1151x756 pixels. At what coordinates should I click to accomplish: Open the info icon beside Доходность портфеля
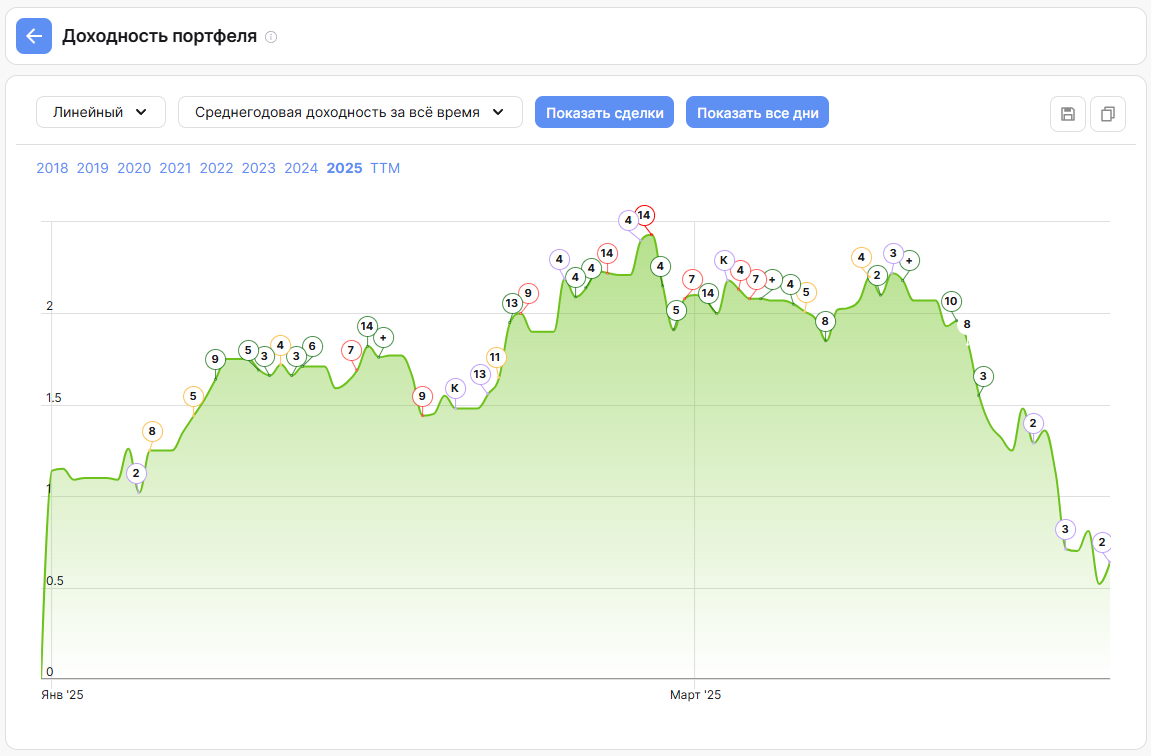tap(271, 37)
